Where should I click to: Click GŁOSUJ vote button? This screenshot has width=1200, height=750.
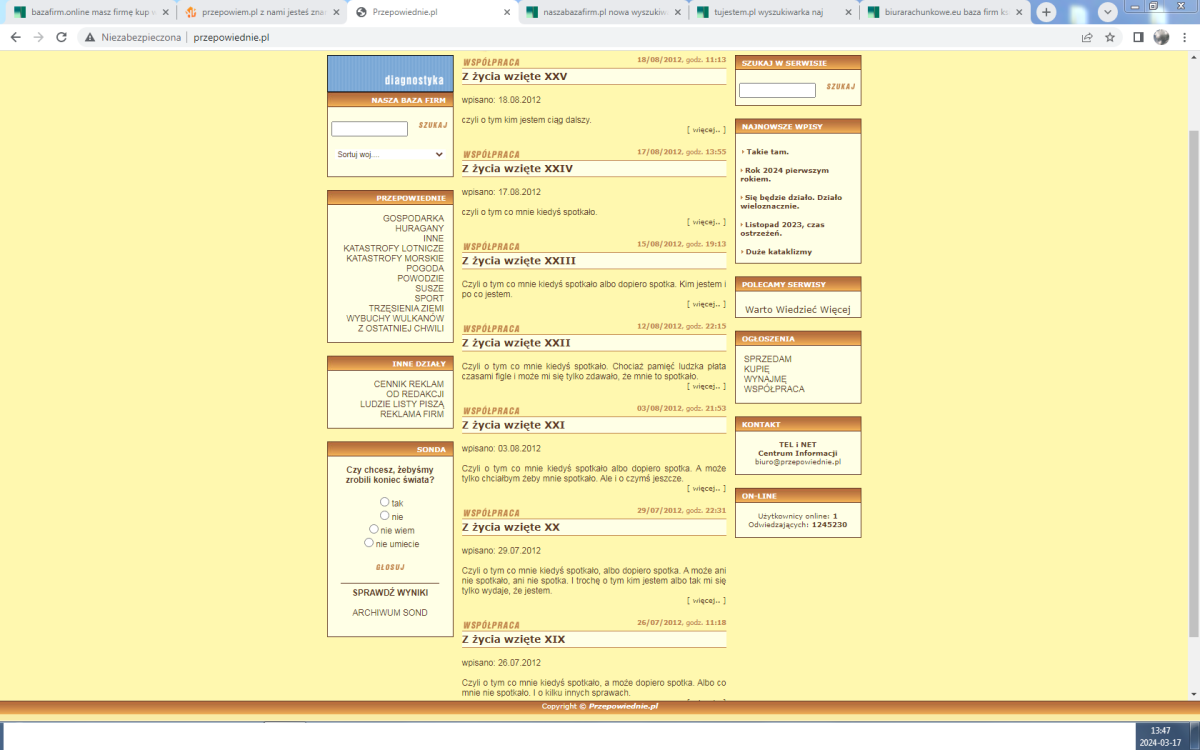point(390,567)
